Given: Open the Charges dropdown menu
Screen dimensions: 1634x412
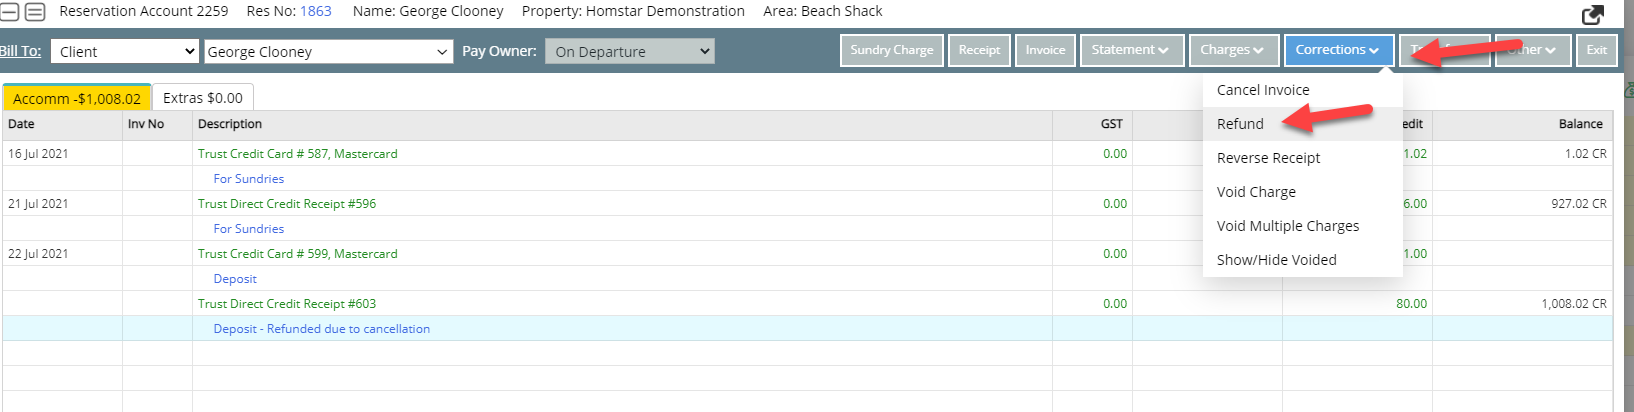Looking at the screenshot, I should click(x=1232, y=50).
